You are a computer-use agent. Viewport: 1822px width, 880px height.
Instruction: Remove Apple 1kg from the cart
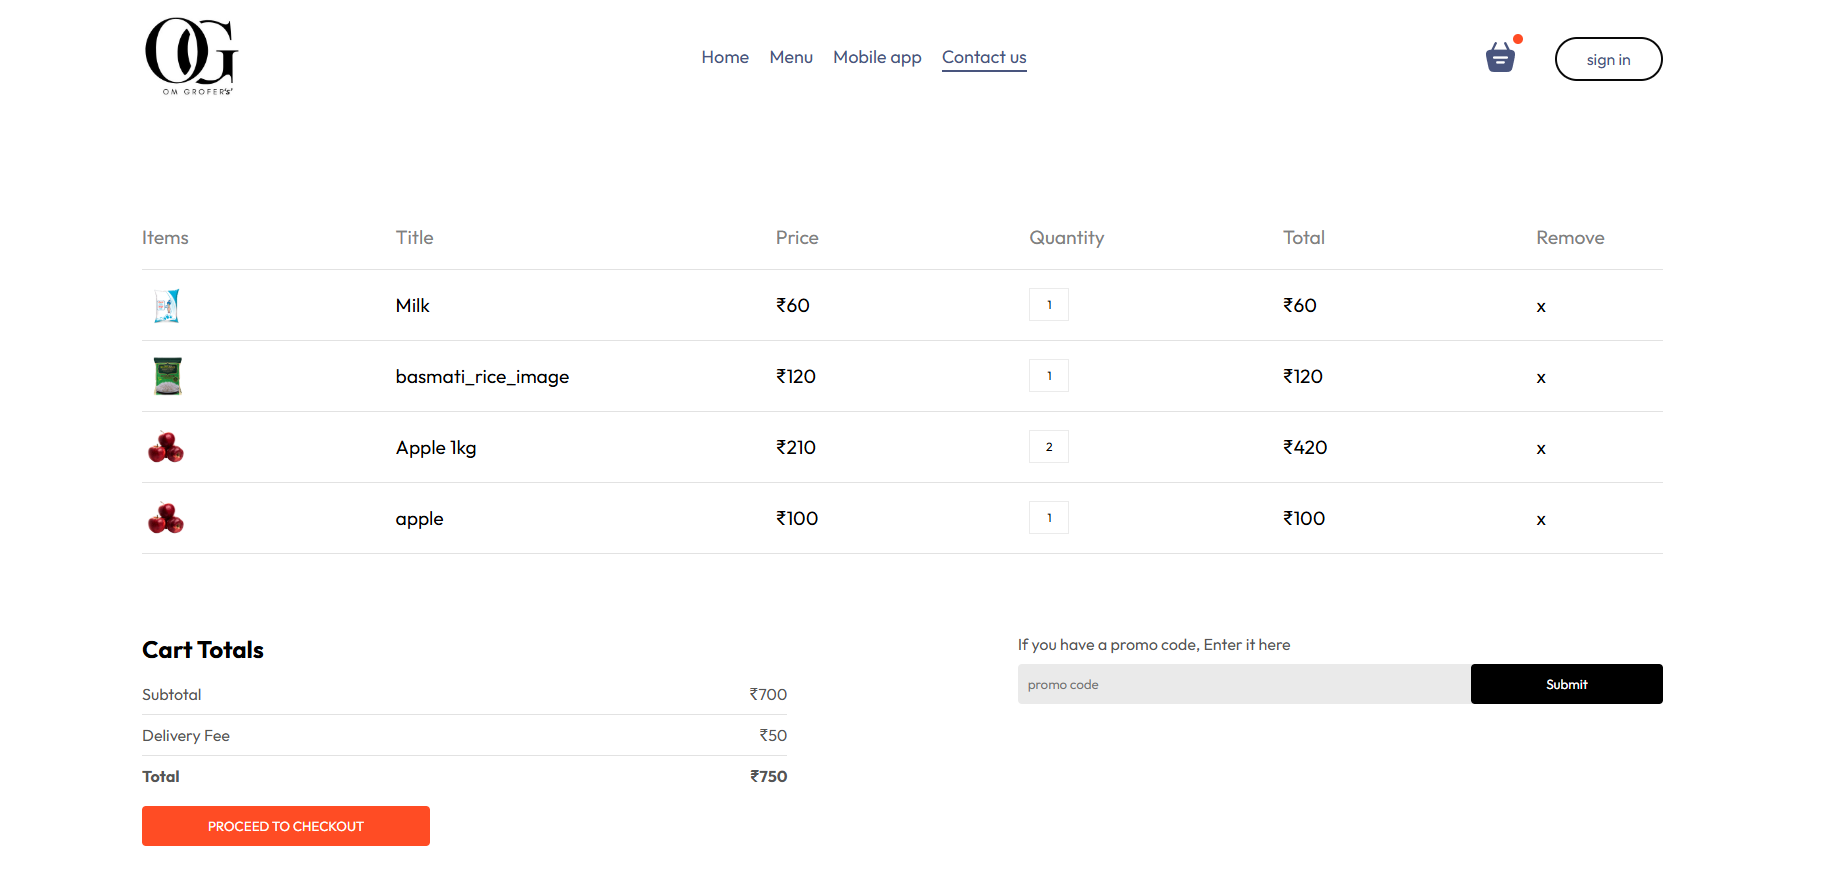(x=1541, y=449)
